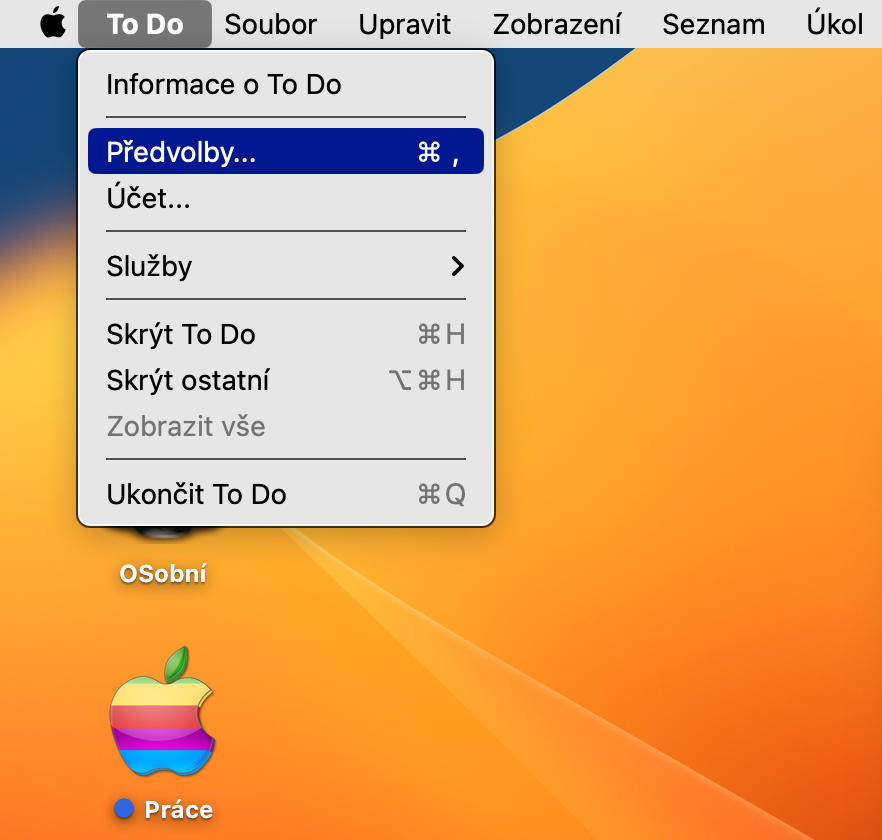Open the Soubor menu
Screen dimensions: 882x840
(271, 24)
